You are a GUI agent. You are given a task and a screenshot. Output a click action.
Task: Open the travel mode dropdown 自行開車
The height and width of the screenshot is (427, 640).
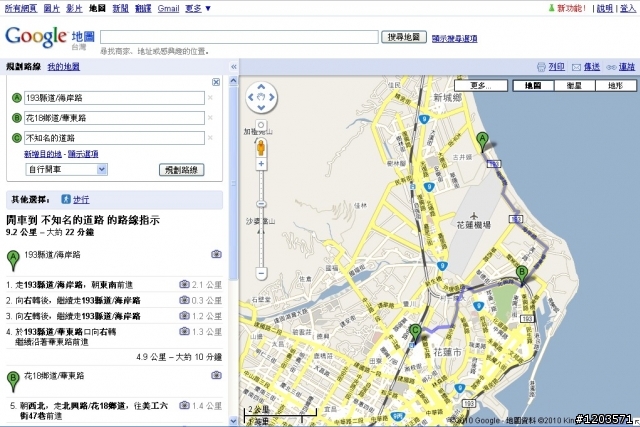point(67,169)
